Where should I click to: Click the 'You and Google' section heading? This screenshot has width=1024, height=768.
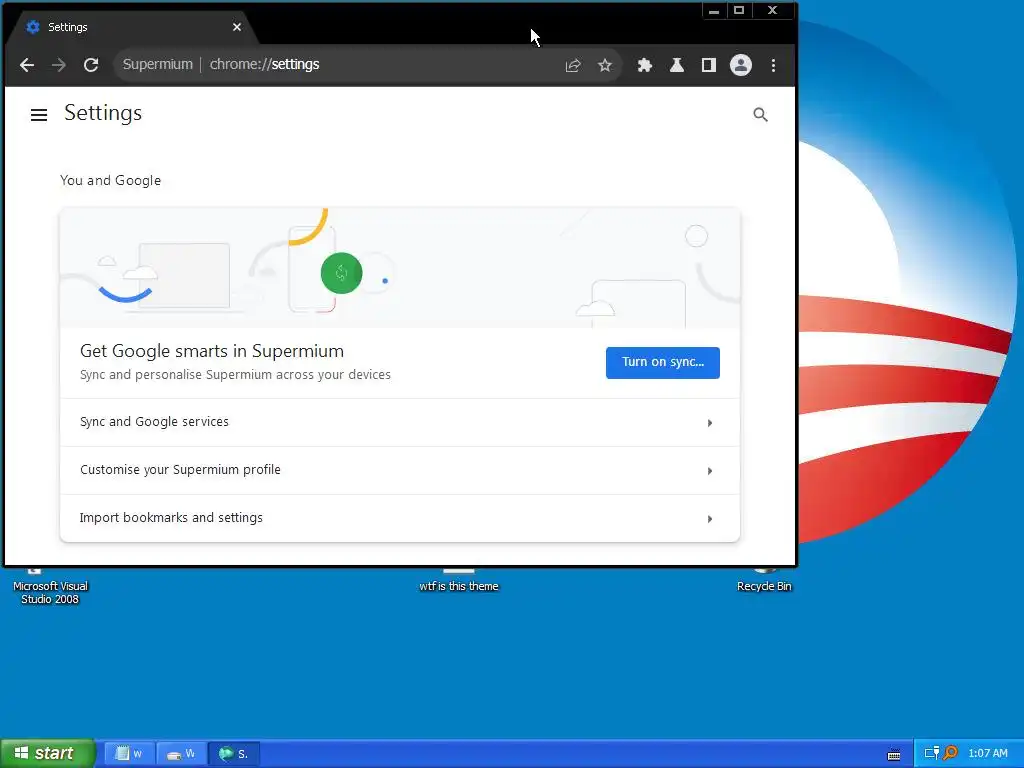[x=110, y=180]
